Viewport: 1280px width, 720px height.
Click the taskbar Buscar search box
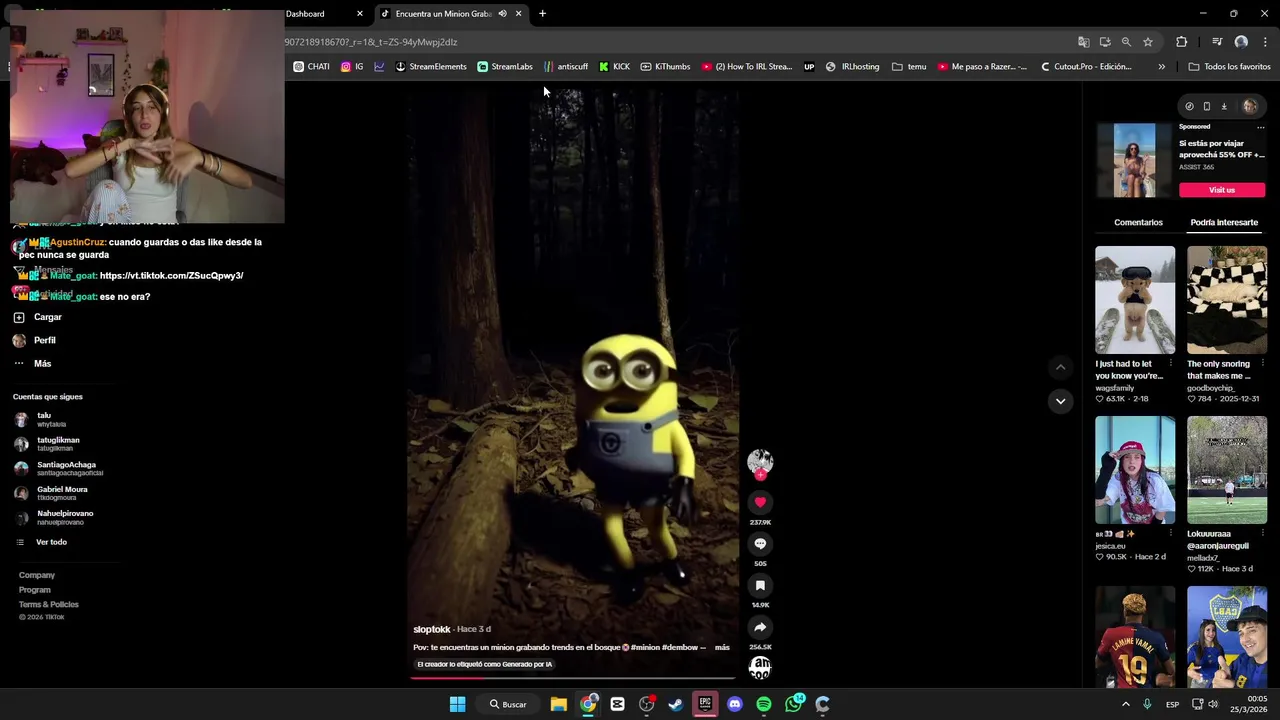(508, 704)
